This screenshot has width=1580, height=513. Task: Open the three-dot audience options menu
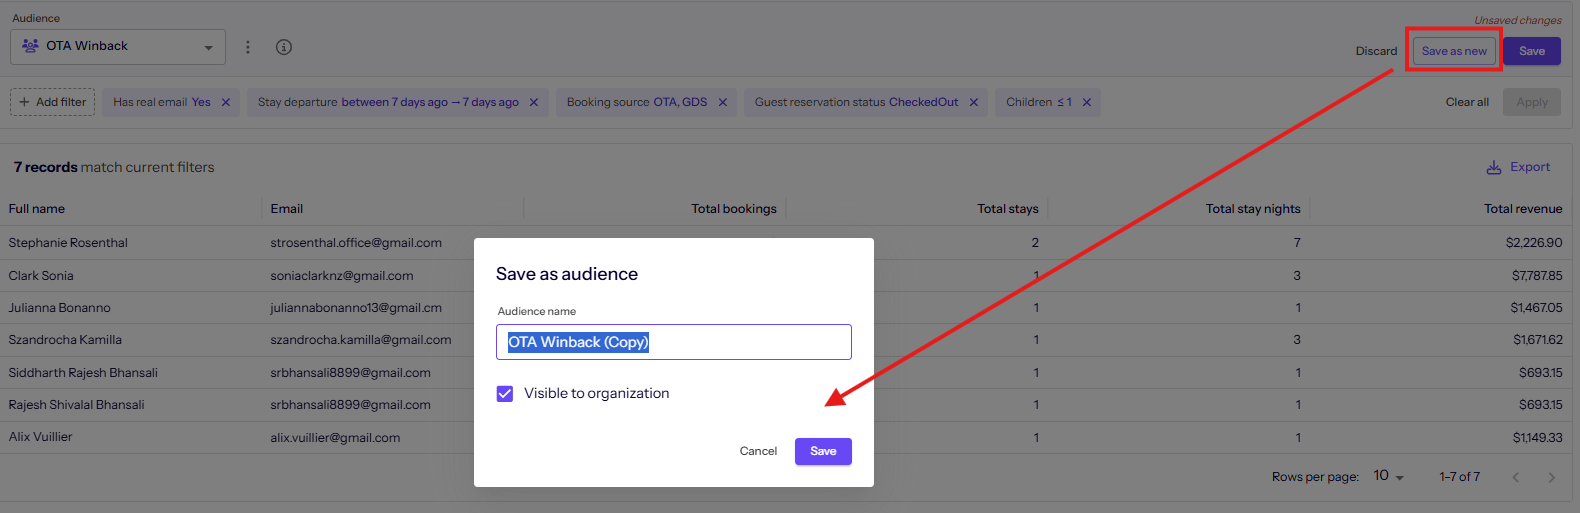click(248, 47)
